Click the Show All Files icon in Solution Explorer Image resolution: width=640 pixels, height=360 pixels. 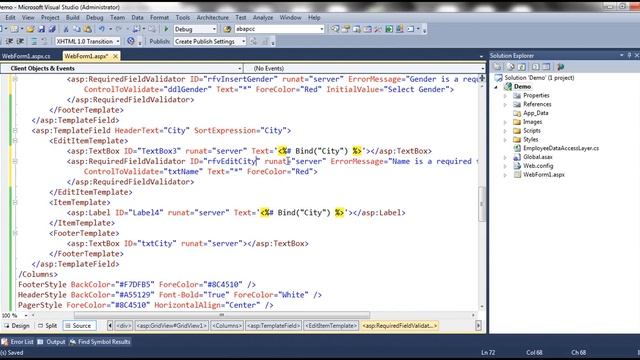pyautogui.click(x=510, y=67)
